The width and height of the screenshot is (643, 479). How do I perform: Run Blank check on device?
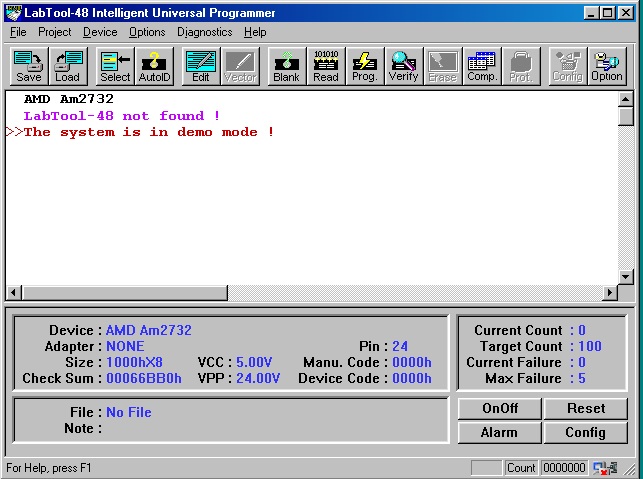click(x=287, y=66)
